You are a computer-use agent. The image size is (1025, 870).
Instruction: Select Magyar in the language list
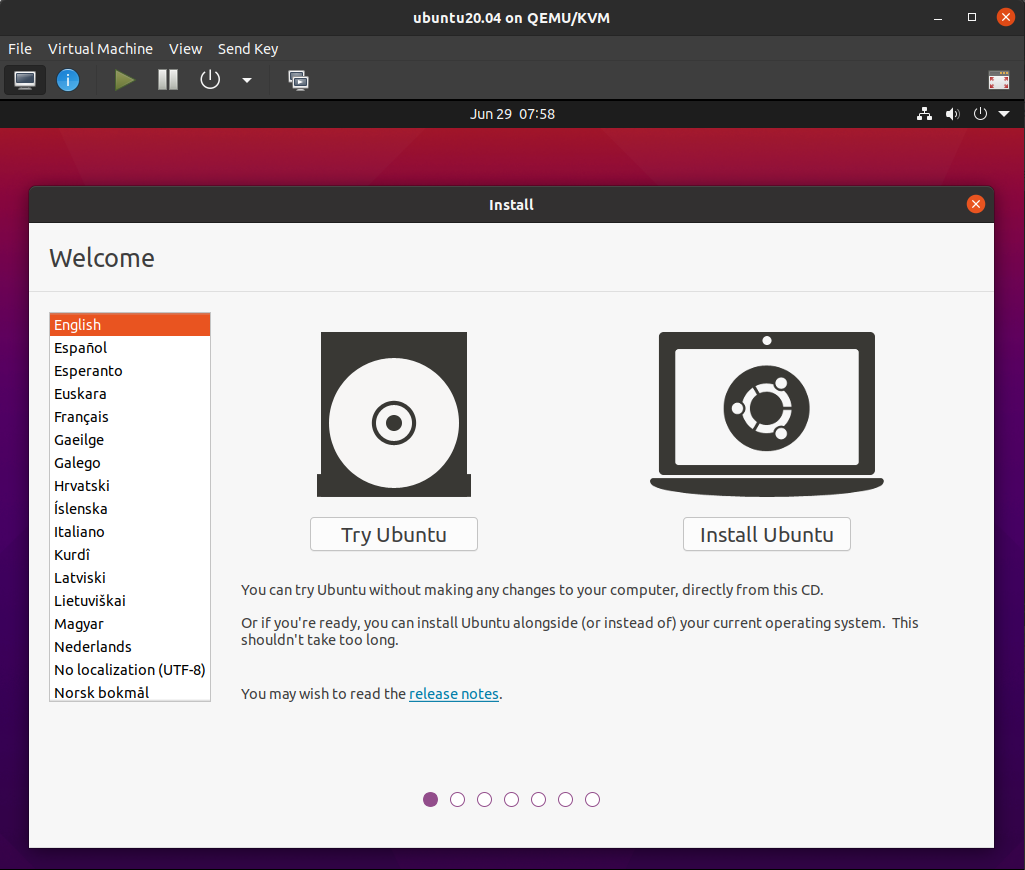coord(129,624)
